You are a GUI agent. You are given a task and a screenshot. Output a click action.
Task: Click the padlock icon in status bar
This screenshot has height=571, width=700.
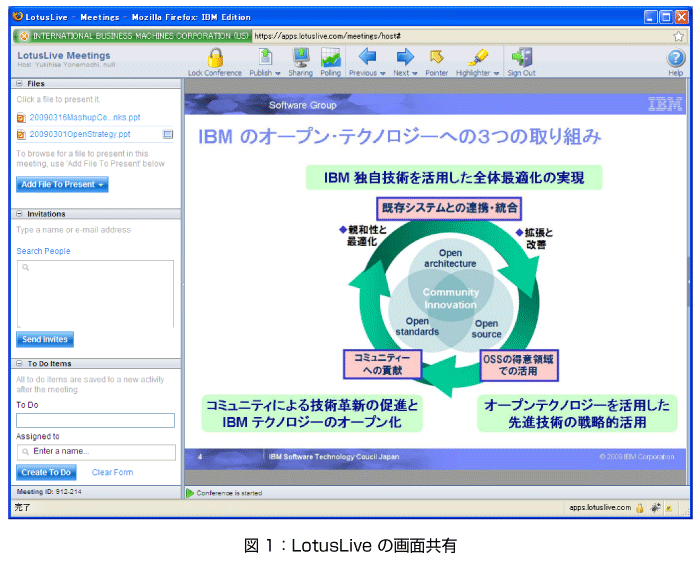click(x=640, y=508)
